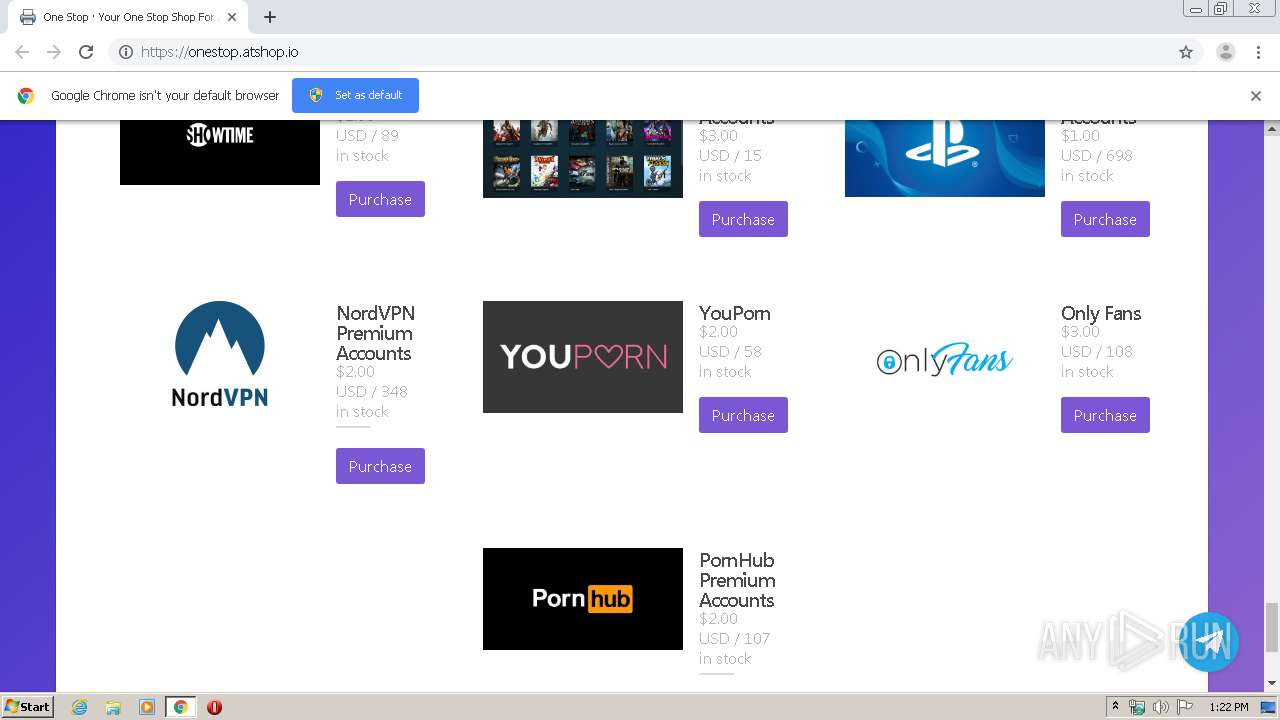Show hidden system tray icons
This screenshot has width=1280, height=720.
[x=1116, y=707]
